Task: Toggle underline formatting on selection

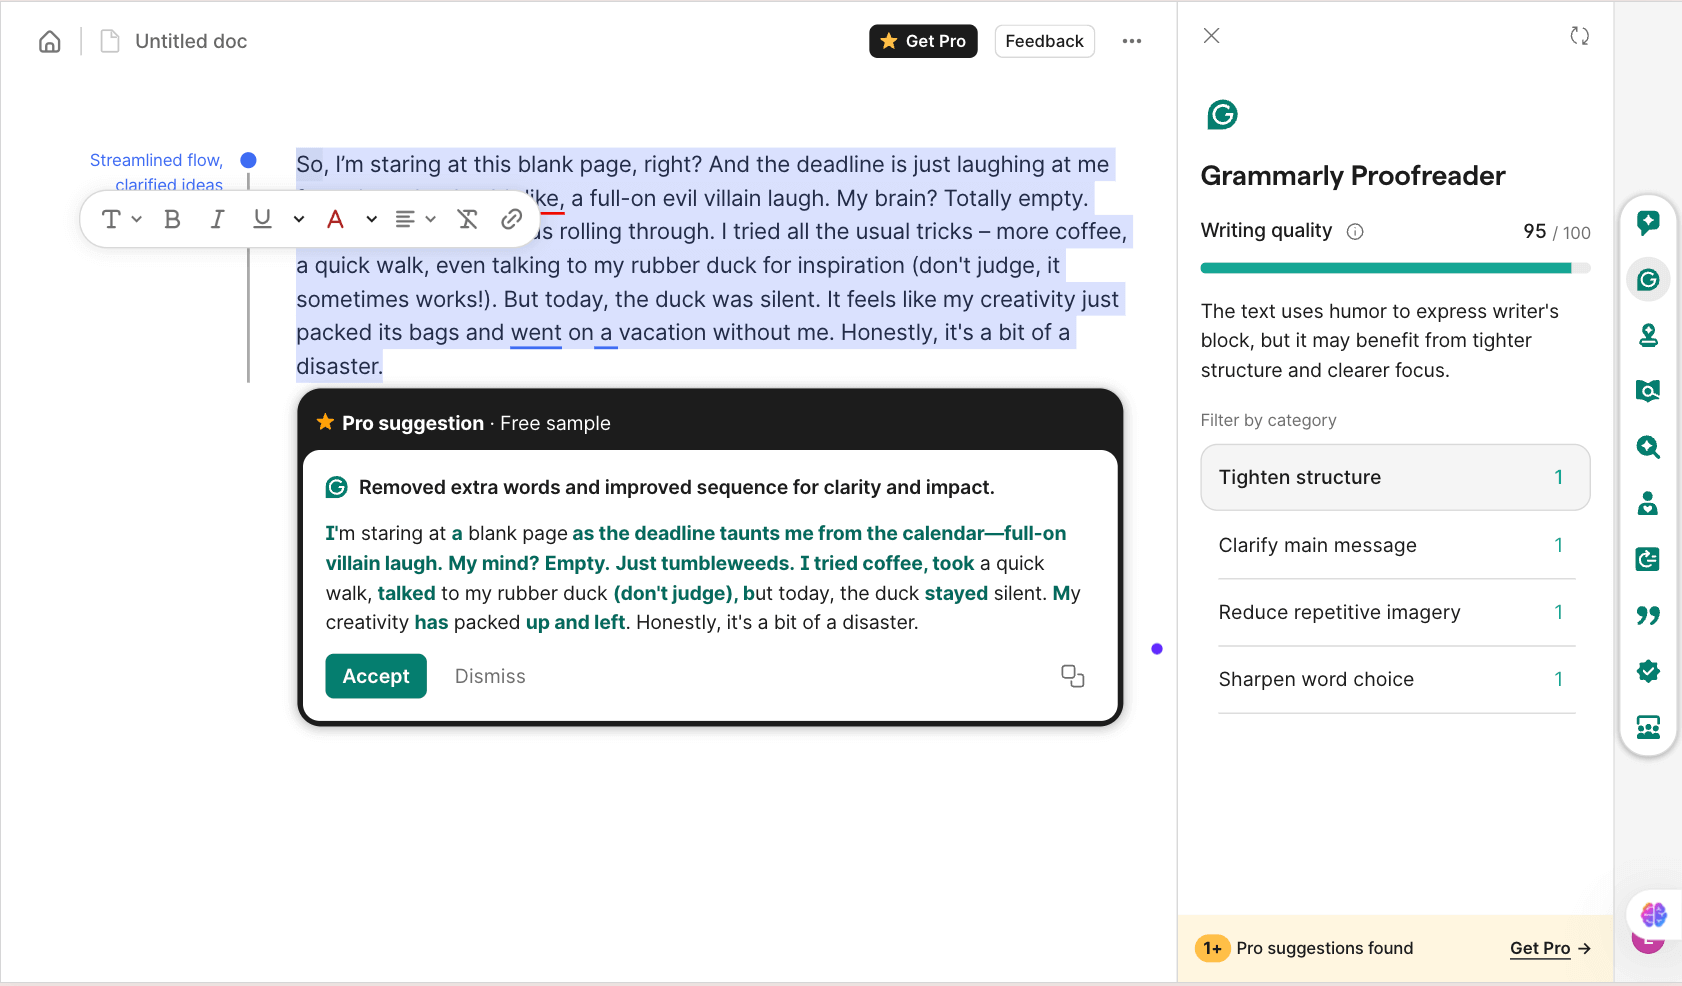Action: (262, 219)
